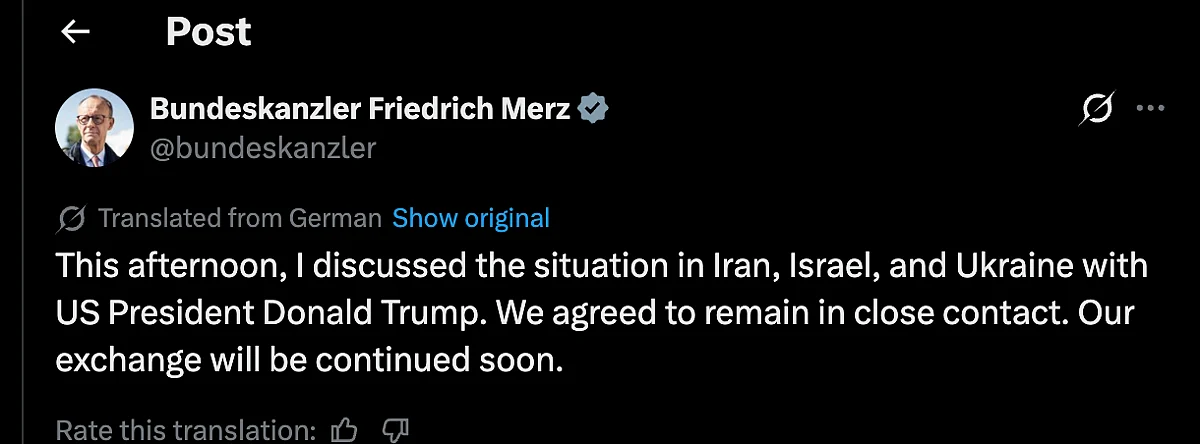Image resolution: width=1200 pixels, height=444 pixels.
Task: Click the "Rate this translation:" label
Action: pyautogui.click(x=185, y=430)
